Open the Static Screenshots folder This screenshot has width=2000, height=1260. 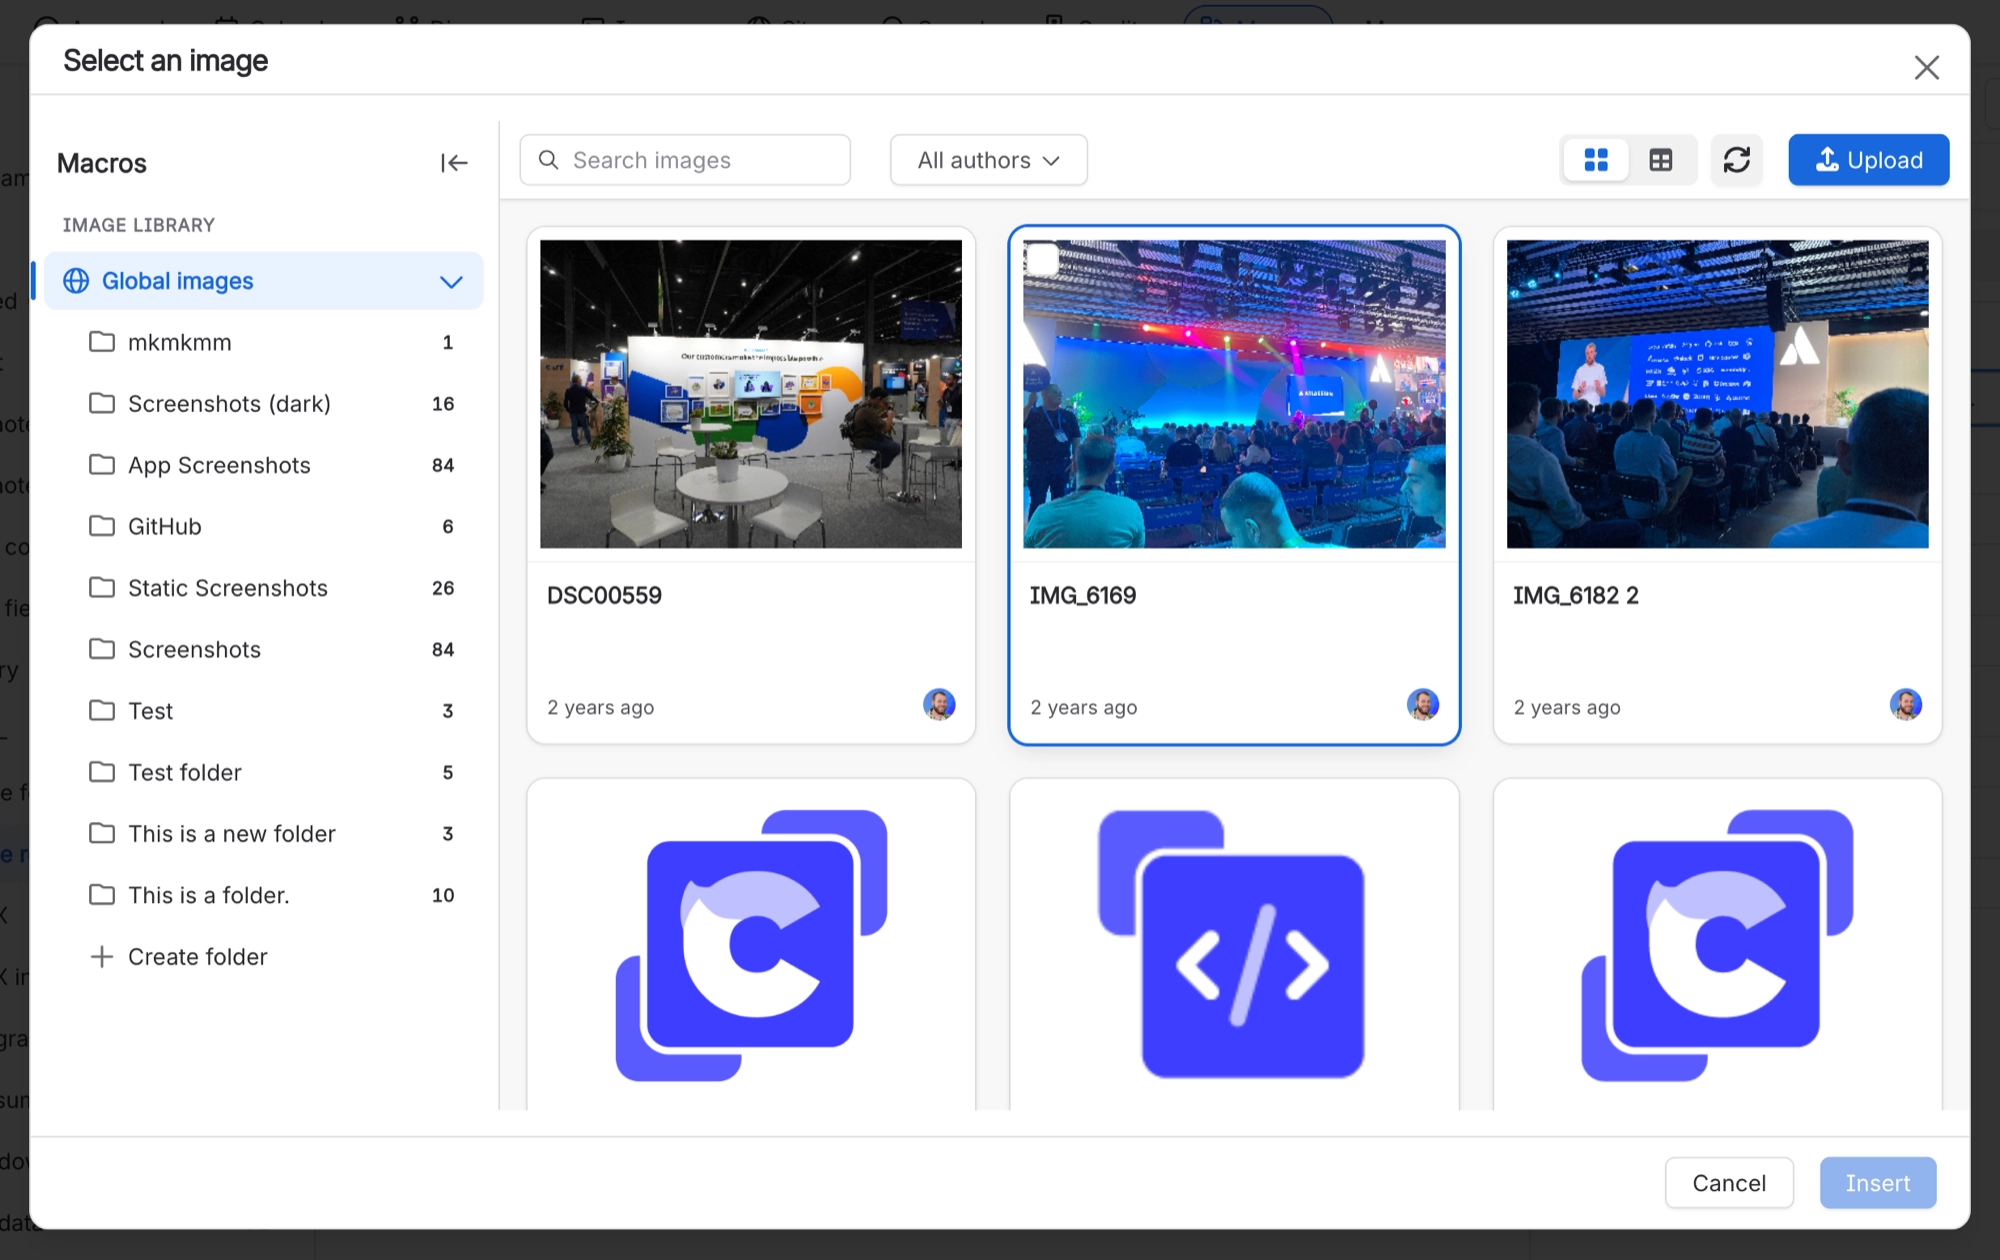pyautogui.click(x=264, y=588)
